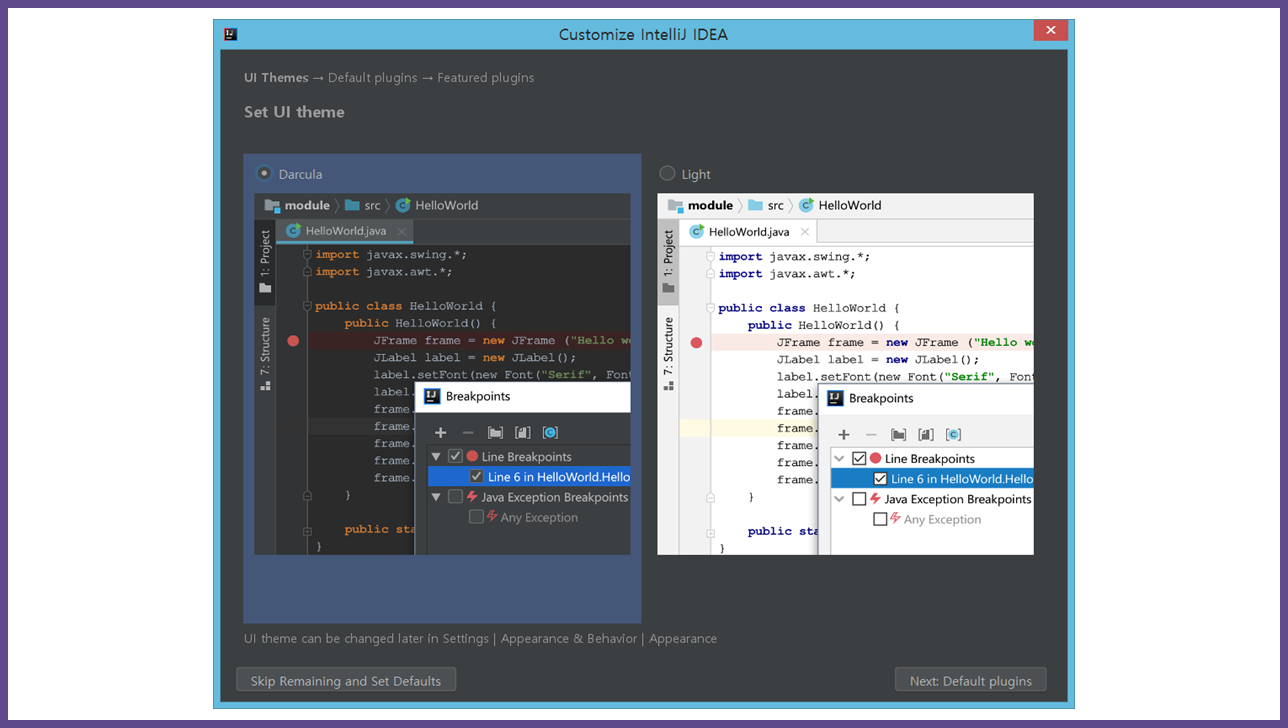The height and width of the screenshot is (728, 1288).
Task: Click src folder icon in Light preview
Action: pyautogui.click(x=755, y=205)
